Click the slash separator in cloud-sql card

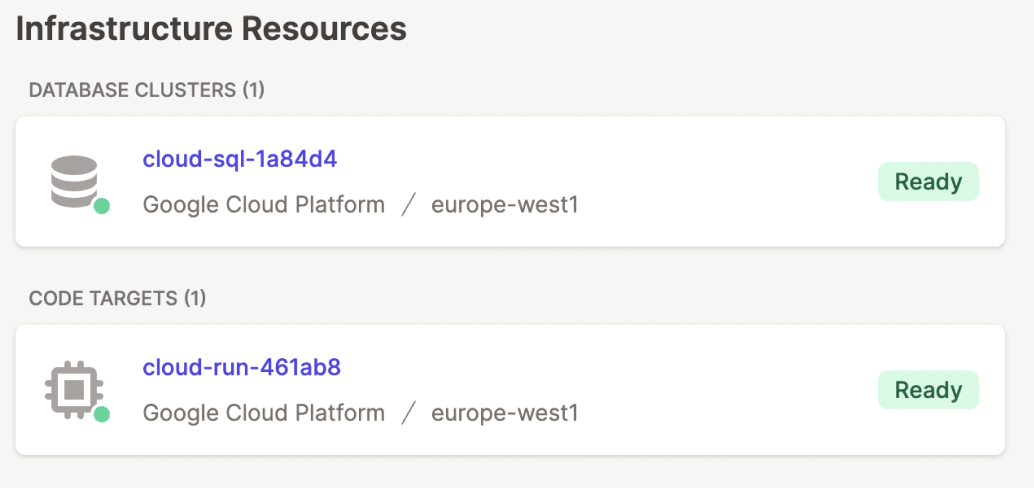(x=408, y=205)
